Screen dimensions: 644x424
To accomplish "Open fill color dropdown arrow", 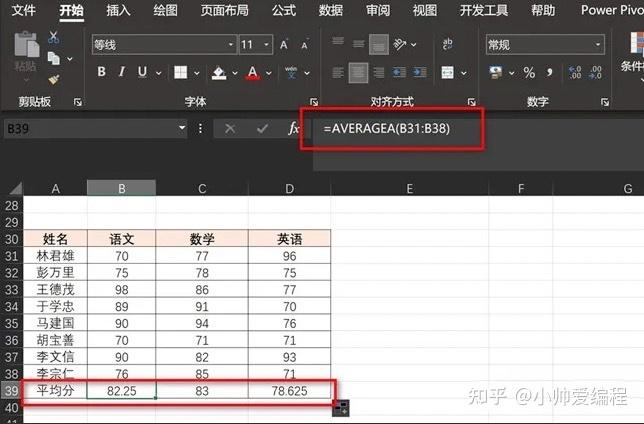I will point(235,73).
